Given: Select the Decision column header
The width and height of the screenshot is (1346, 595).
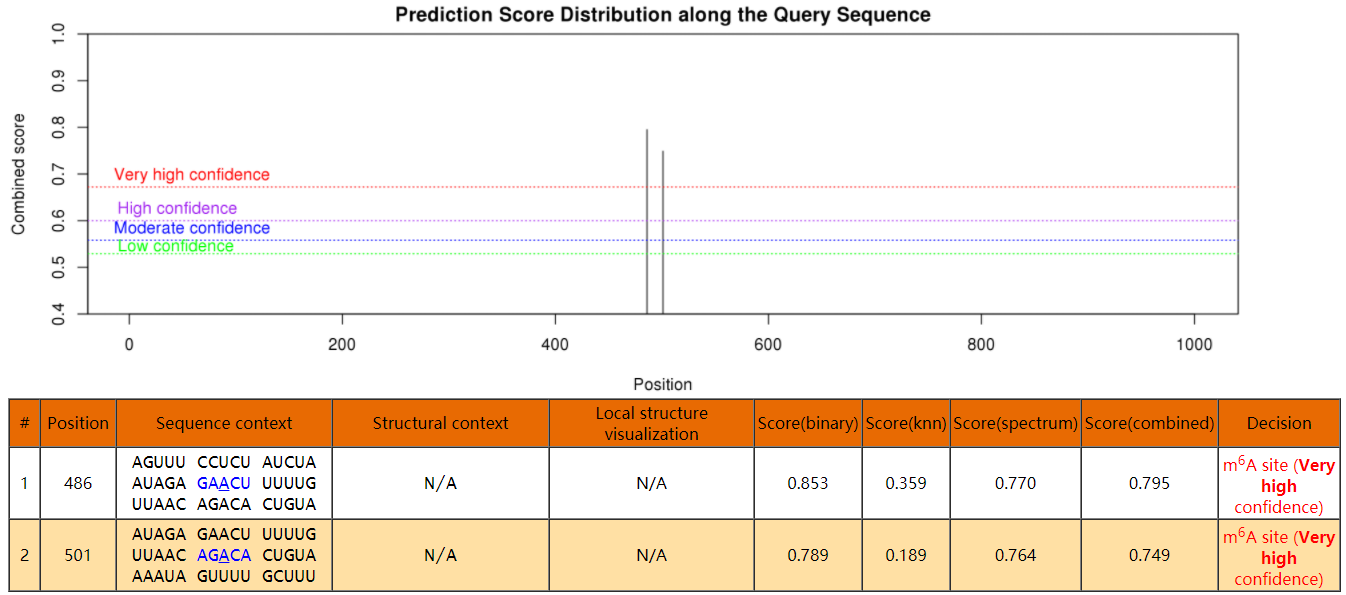Looking at the screenshot, I should [1278, 423].
